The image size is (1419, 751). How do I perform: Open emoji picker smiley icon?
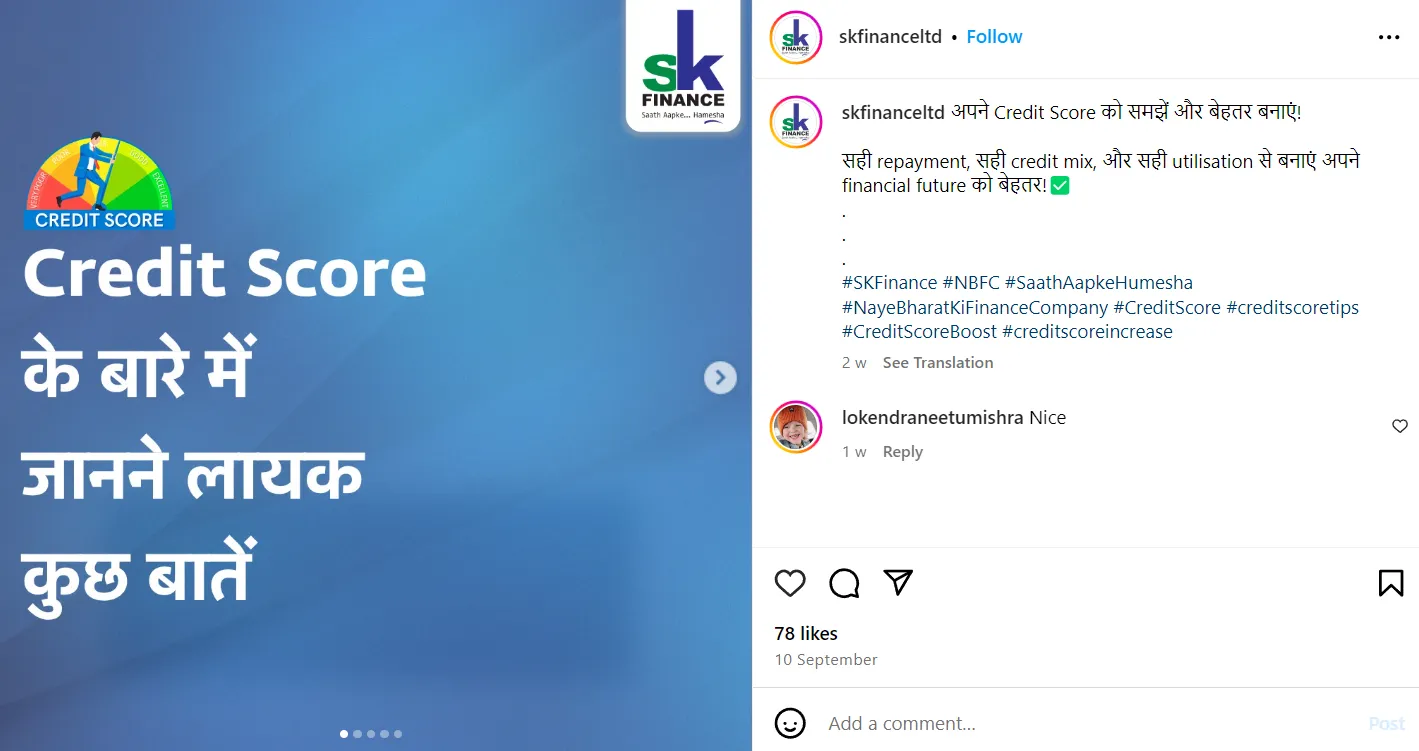coord(790,723)
